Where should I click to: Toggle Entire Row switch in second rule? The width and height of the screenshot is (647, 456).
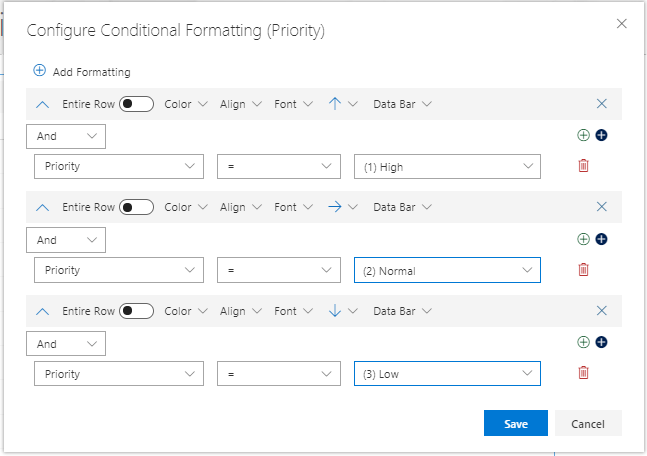pyautogui.click(x=137, y=207)
